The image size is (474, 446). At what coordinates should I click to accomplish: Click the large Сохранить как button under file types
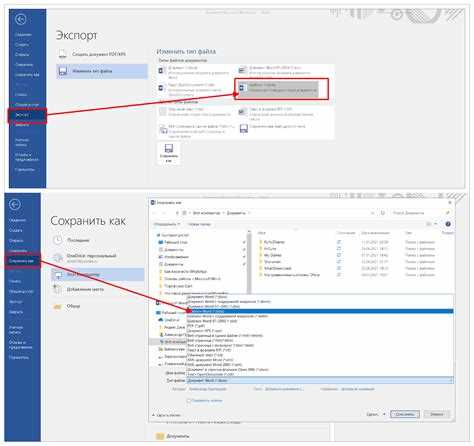click(x=169, y=153)
